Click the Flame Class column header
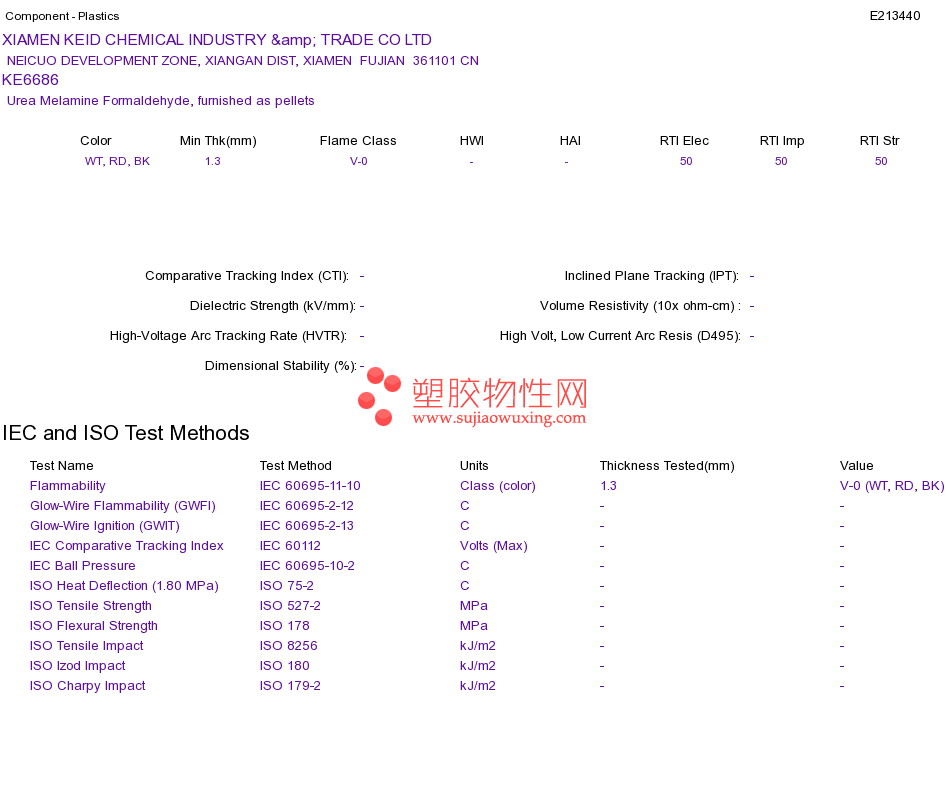 pyautogui.click(x=358, y=141)
